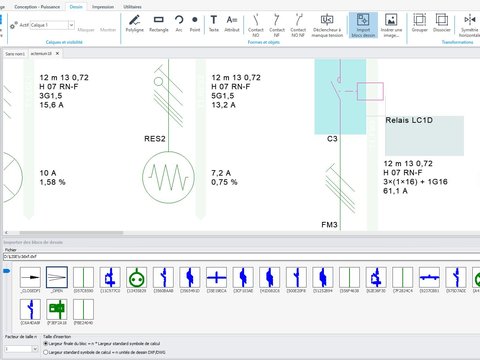Pick the Point tool in ribbon

click(x=195, y=24)
